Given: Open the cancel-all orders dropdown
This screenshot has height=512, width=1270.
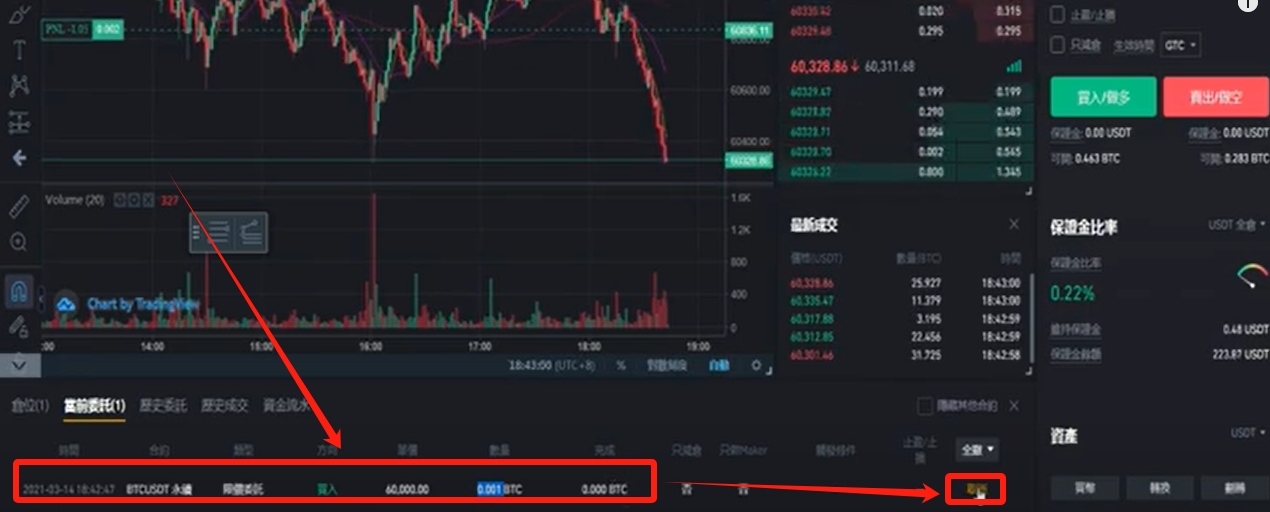Looking at the screenshot, I should pos(977,450).
